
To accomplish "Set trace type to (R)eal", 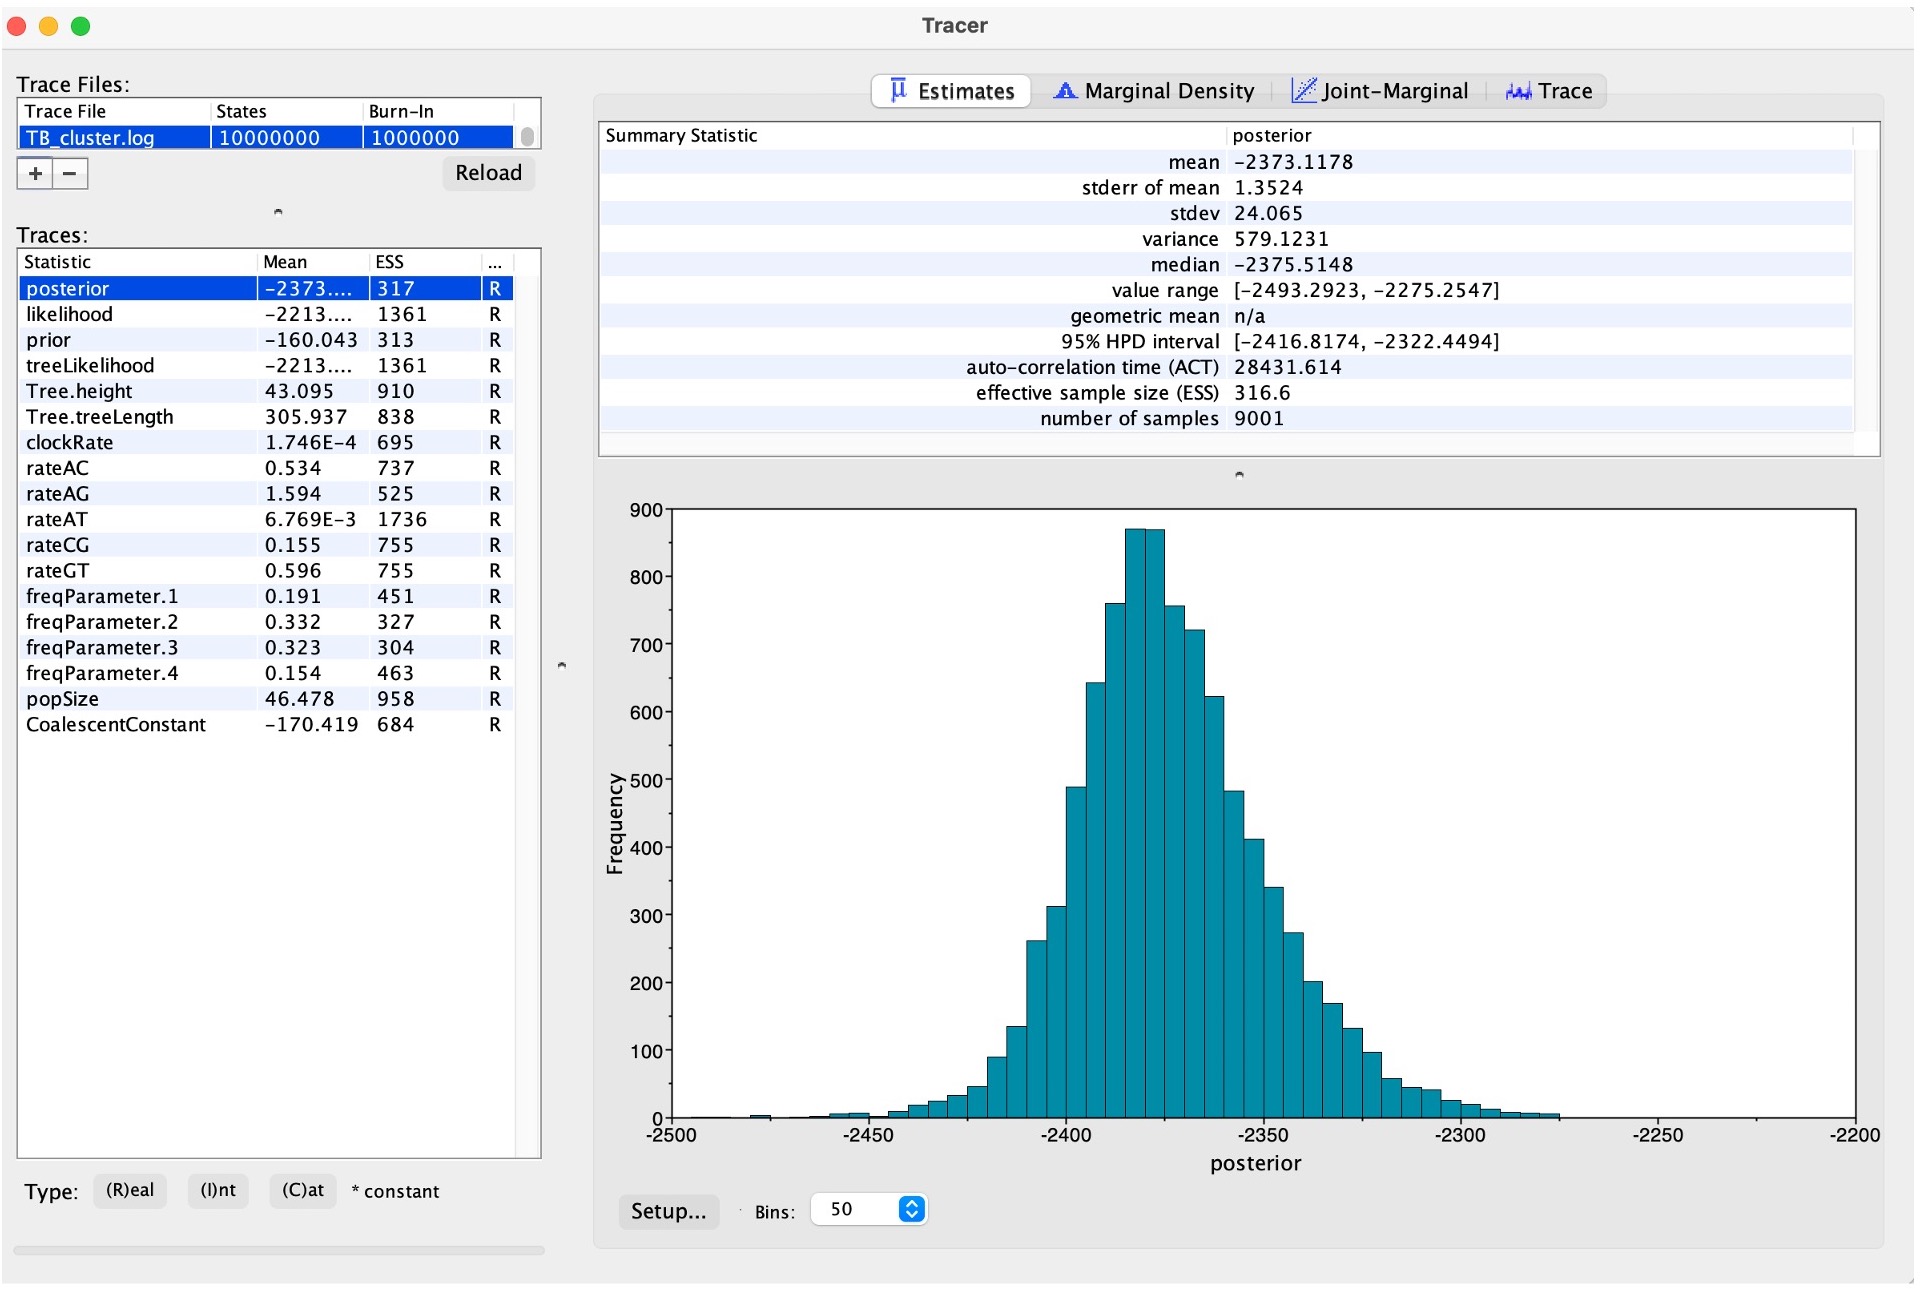I will (130, 1190).
